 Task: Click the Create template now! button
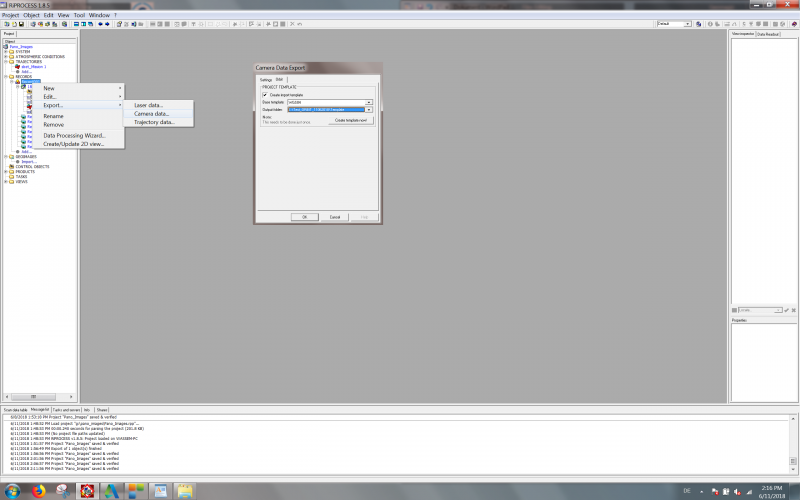[351, 120]
